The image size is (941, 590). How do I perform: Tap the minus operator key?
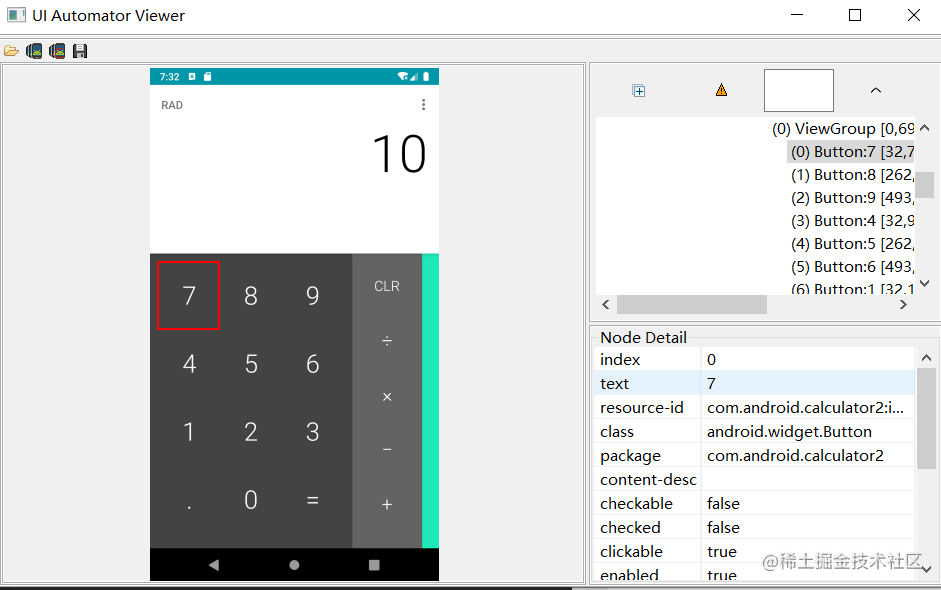(x=387, y=450)
